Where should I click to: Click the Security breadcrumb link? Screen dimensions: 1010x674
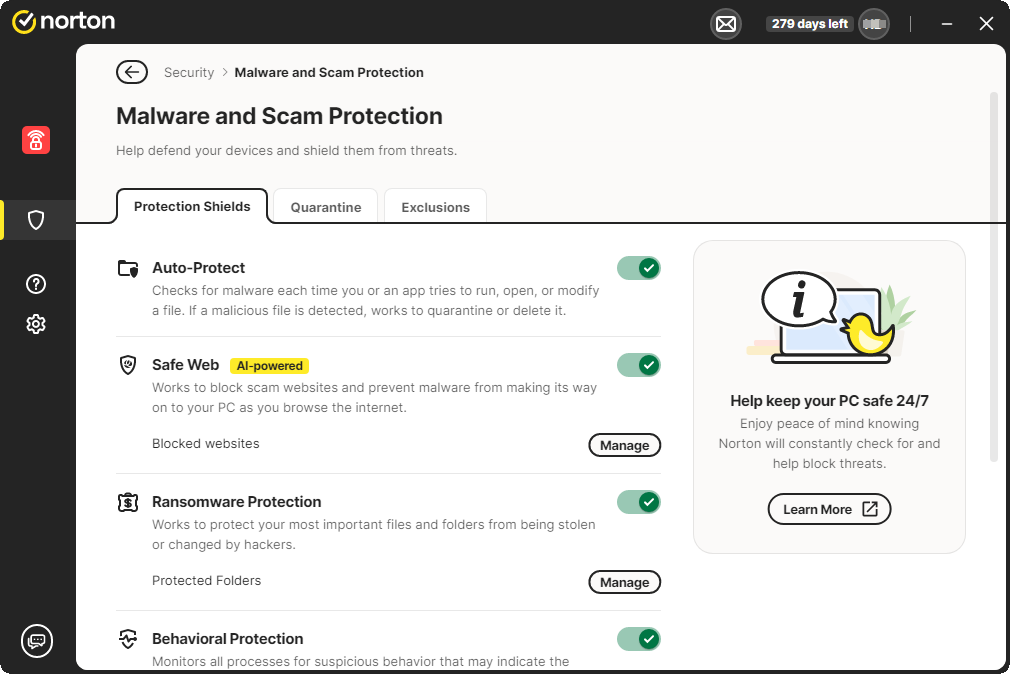189,72
